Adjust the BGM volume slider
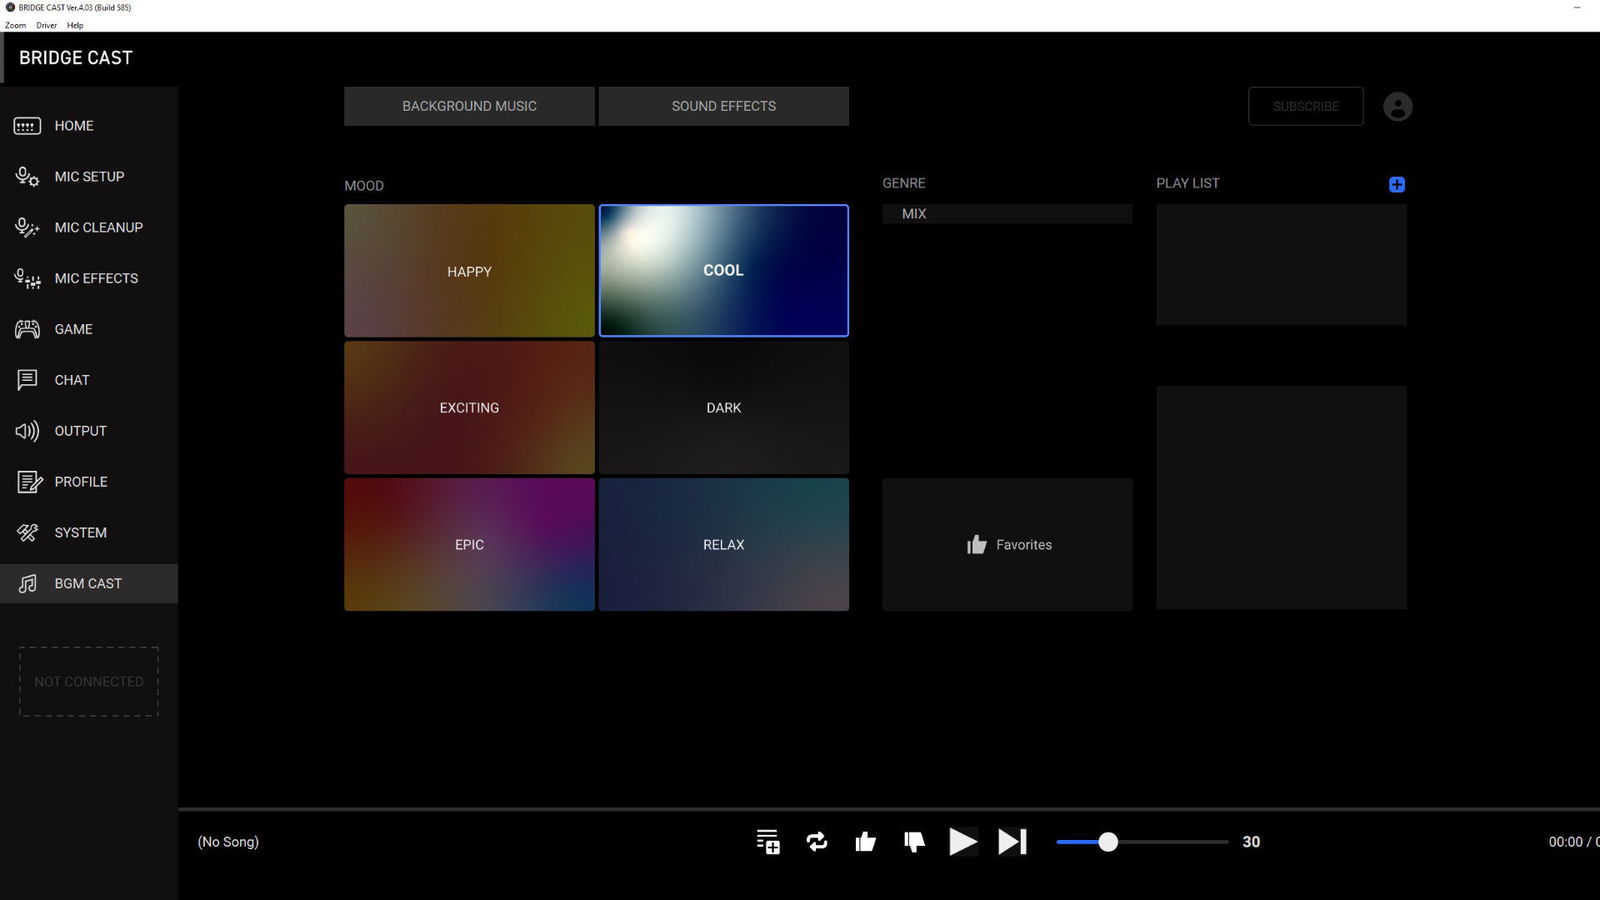The height and width of the screenshot is (900, 1600). click(1108, 842)
